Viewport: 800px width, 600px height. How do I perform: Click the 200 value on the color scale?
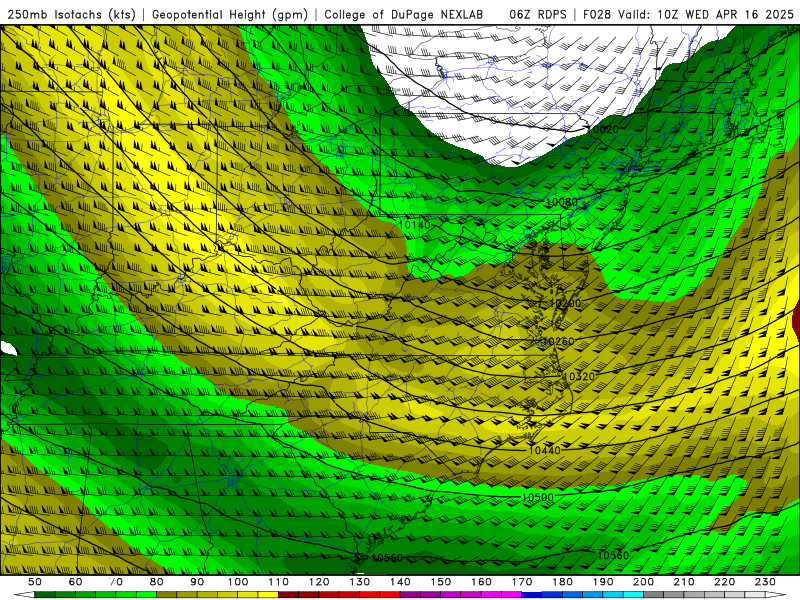[x=644, y=582]
